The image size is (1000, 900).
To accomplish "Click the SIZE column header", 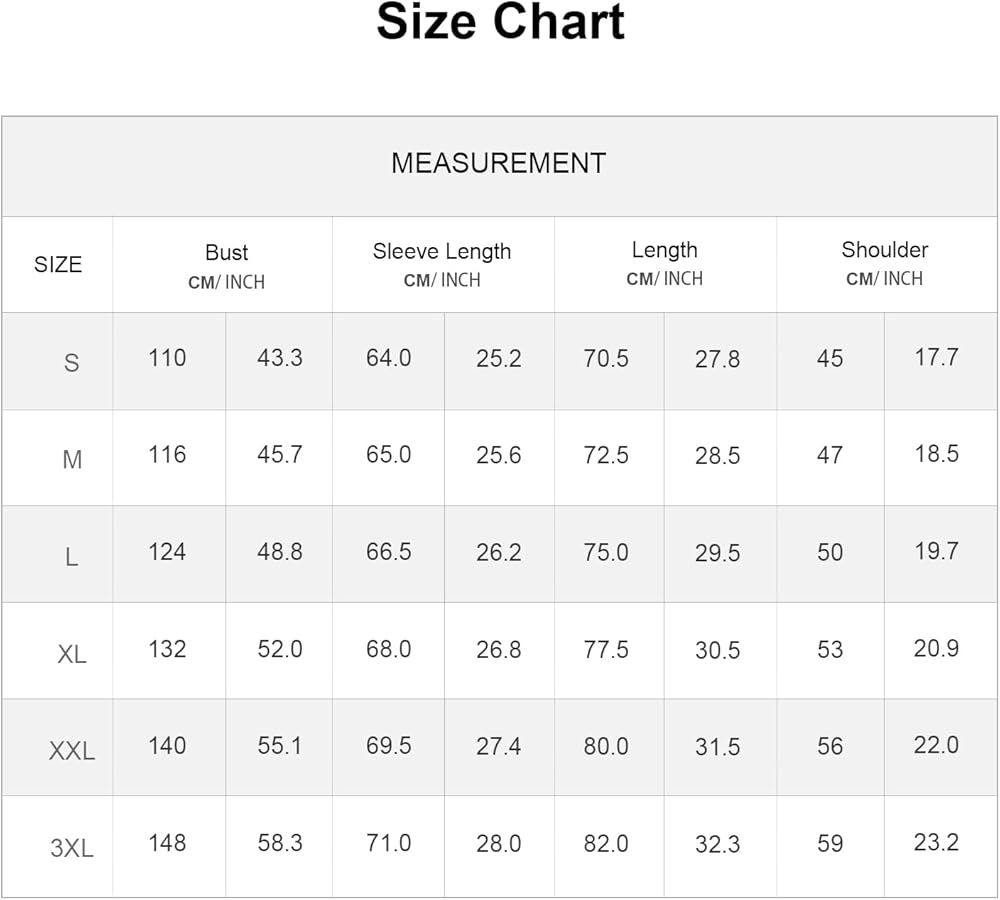I will coord(58,265).
